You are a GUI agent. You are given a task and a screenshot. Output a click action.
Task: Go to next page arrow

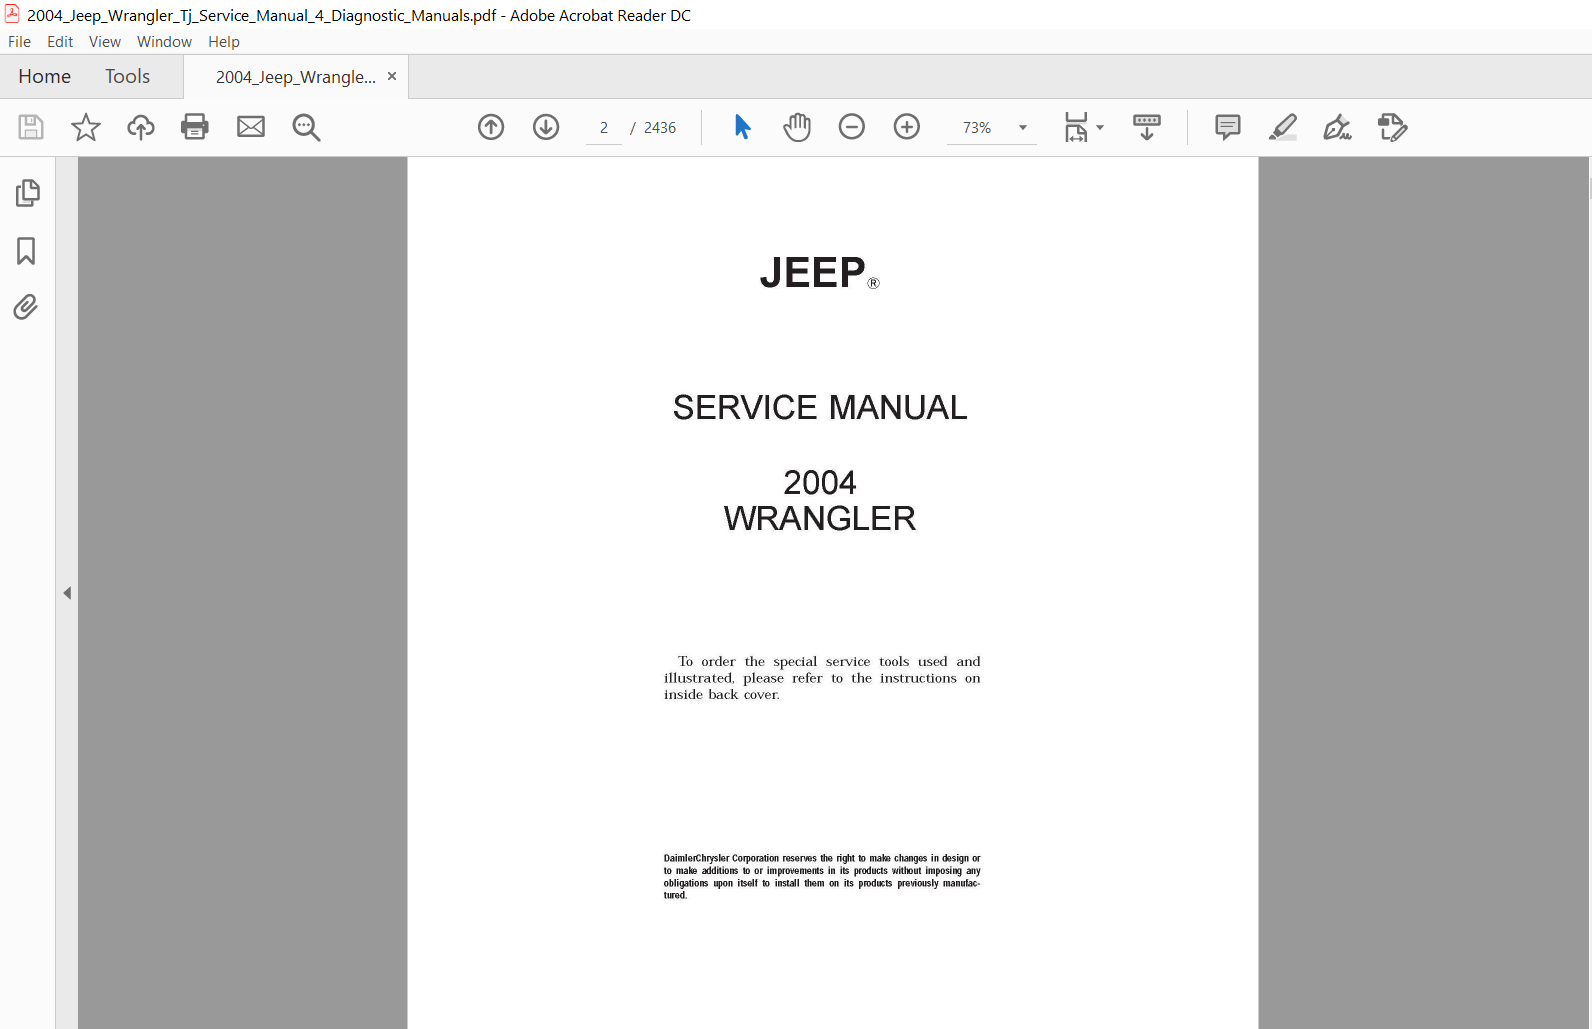(546, 127)
